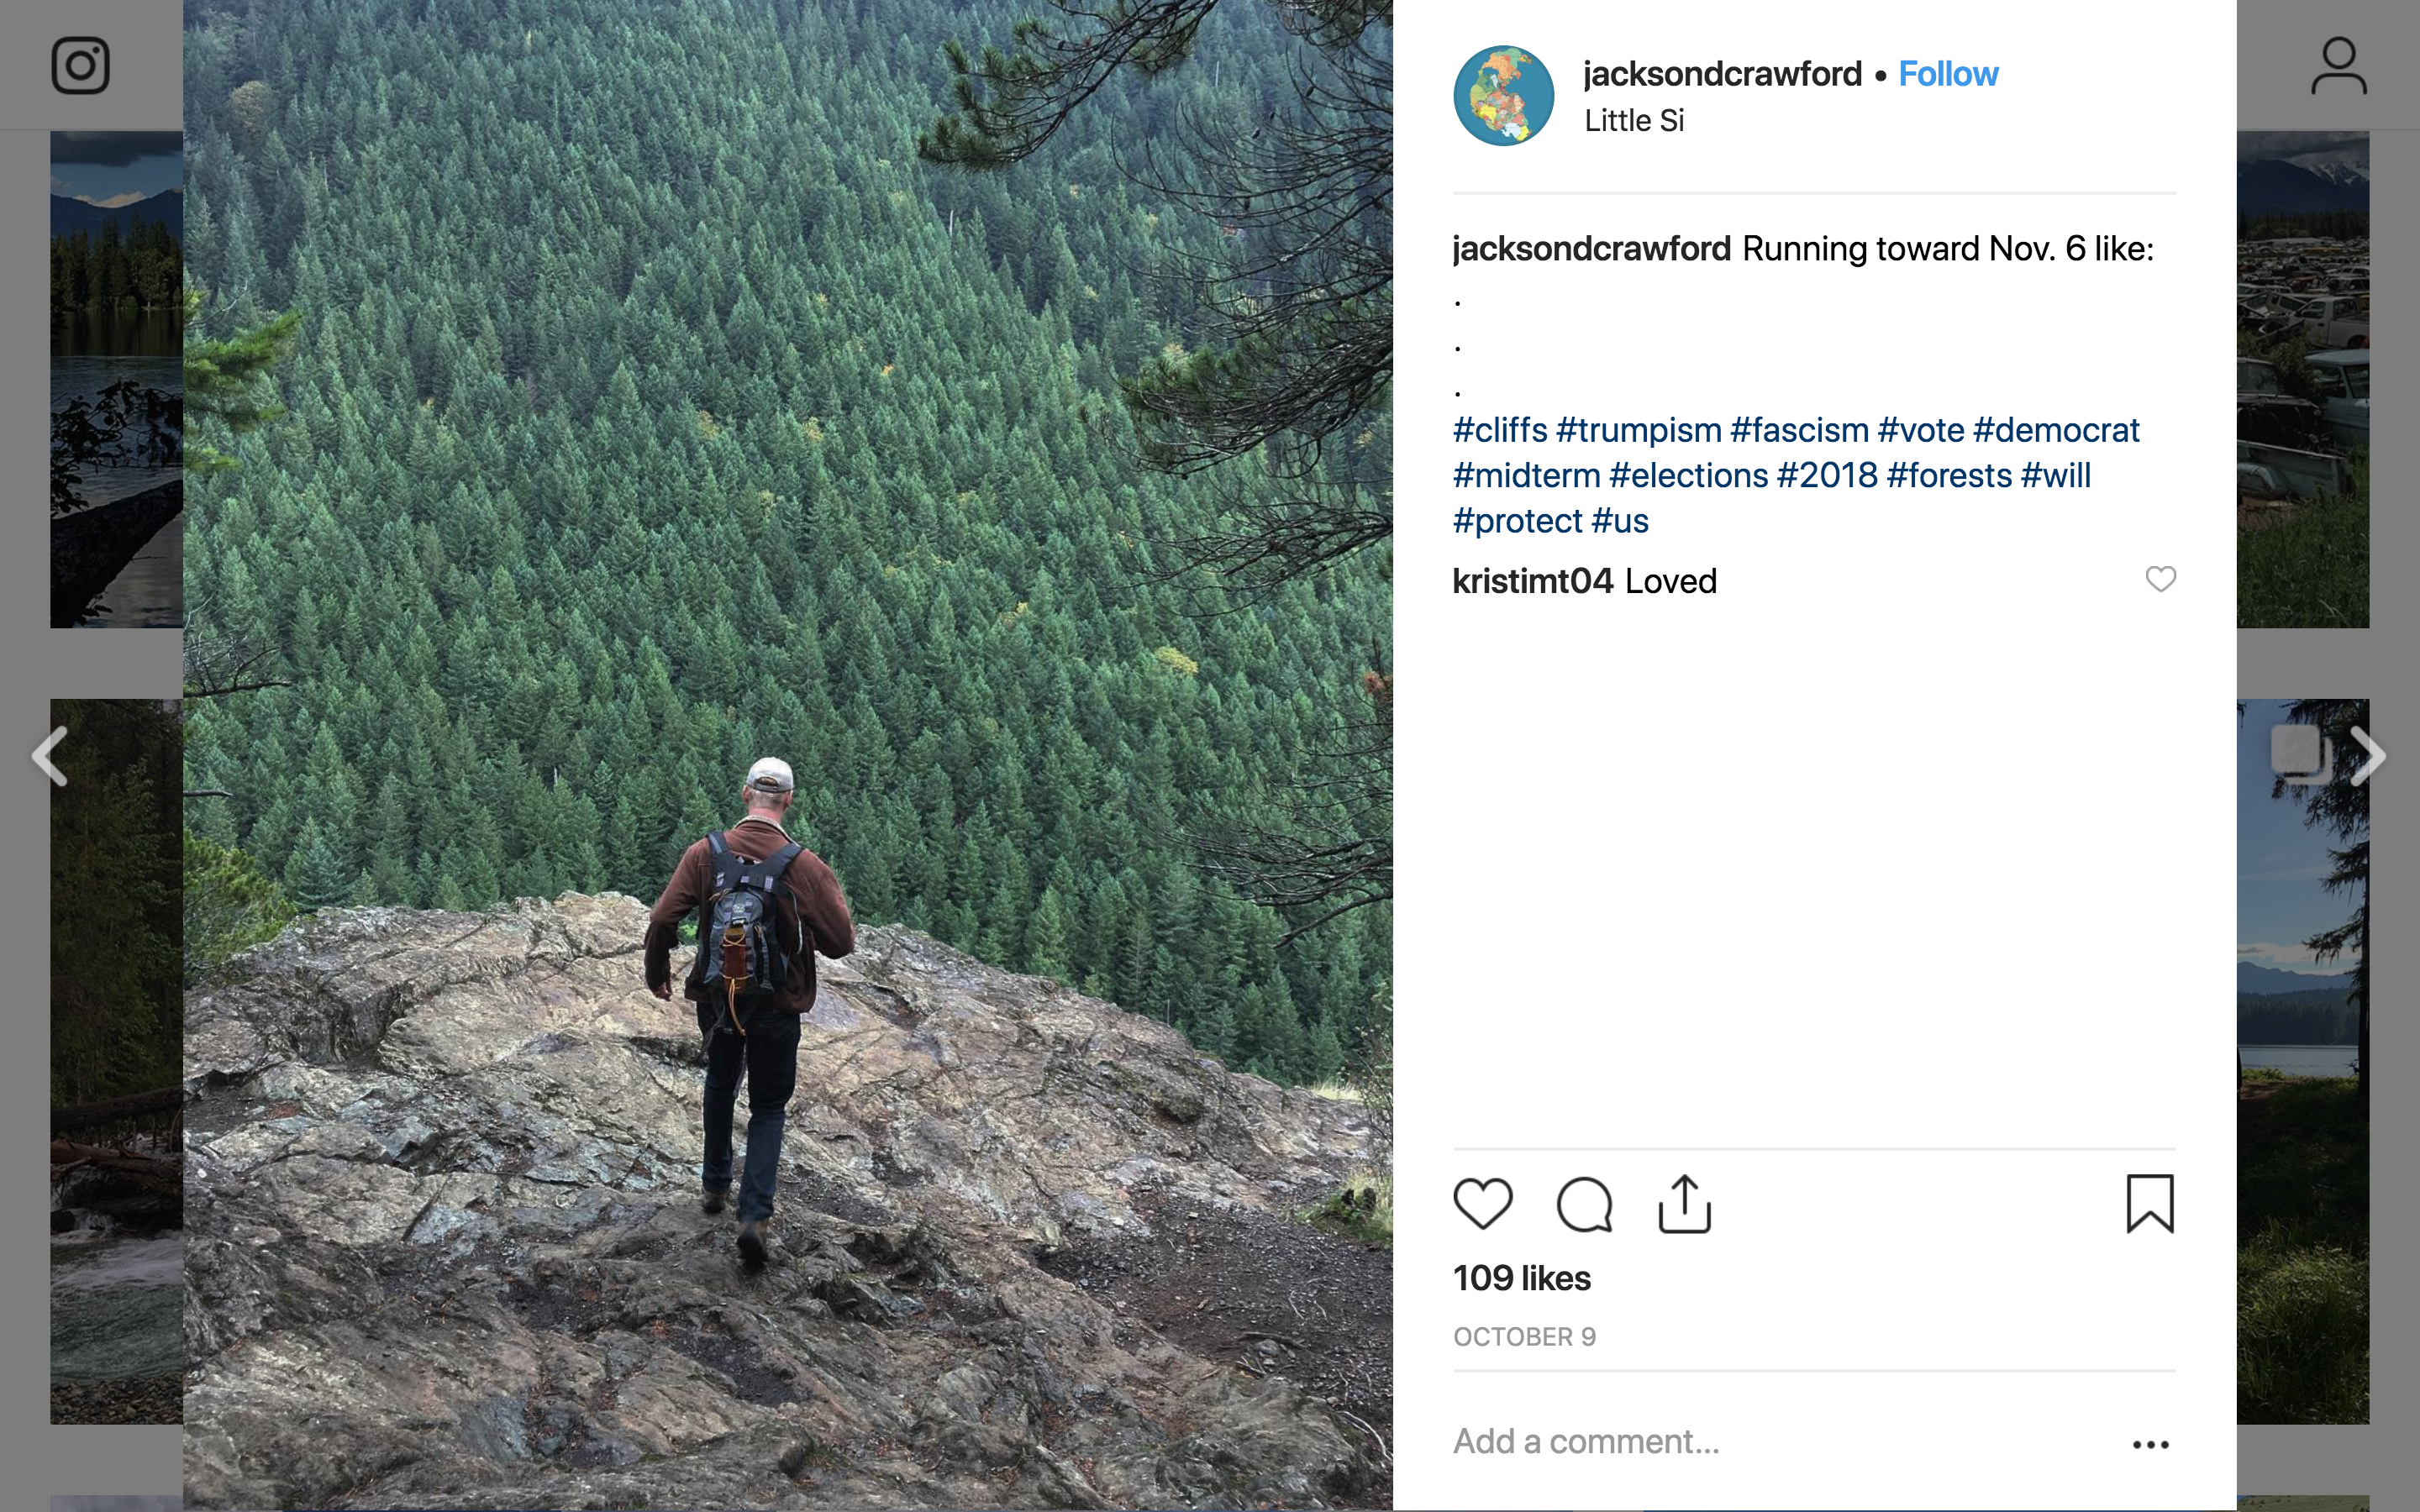Image resolution: width=2420 pixels, height=1512 pixels.
Task: Open kristimt04's profile from comment
Action: 1532,581
